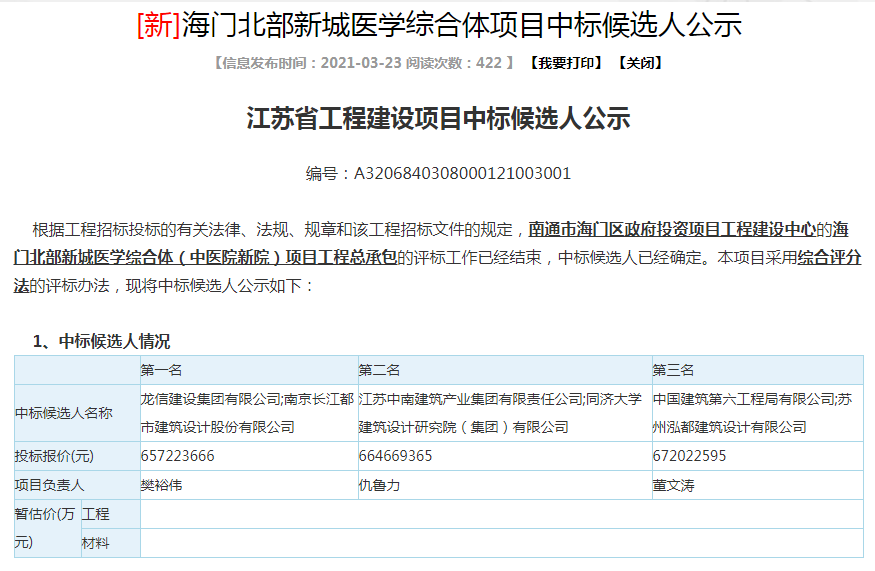Click underlined 南通市海门区政府投资项目工程建设中心 text
Viewport: 875px width, 571px height.
click(x=672, y=229)
